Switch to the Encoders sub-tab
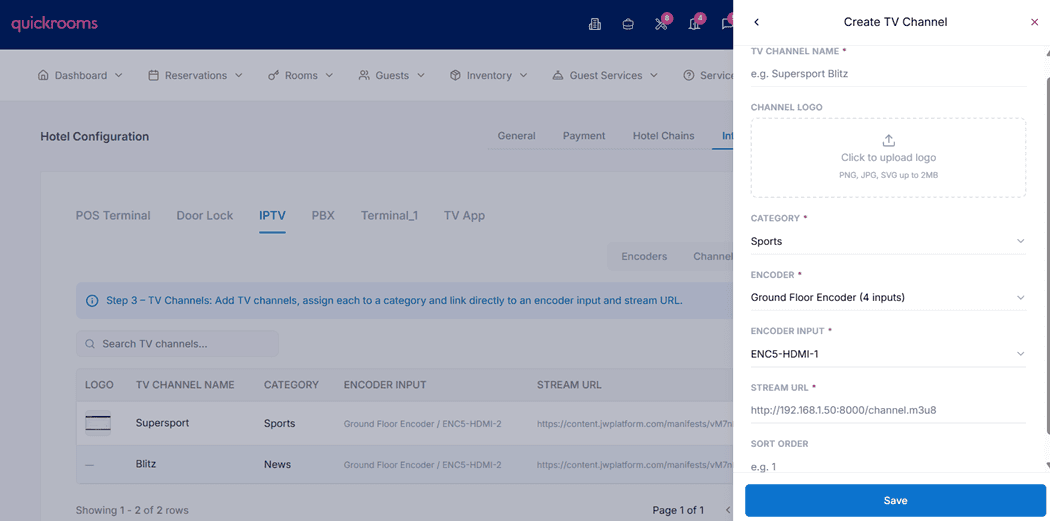Image resolution: width=1050 pixels, height=521 pixels. (644, 256)
